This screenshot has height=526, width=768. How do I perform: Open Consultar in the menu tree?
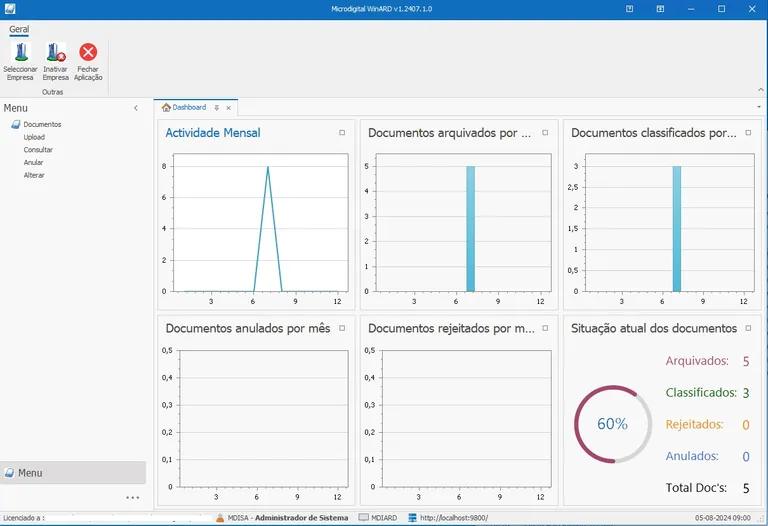tap(38, 150)
